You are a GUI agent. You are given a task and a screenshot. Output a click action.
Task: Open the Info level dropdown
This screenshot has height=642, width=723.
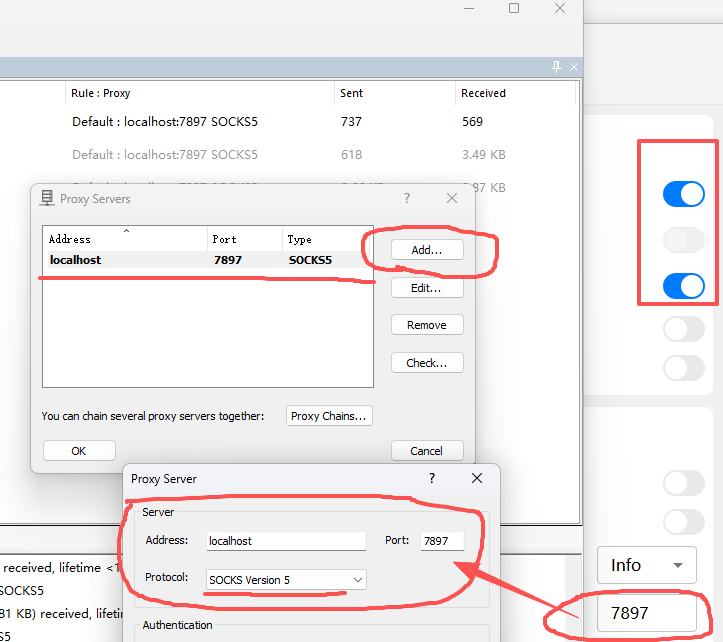click(646, 565)
